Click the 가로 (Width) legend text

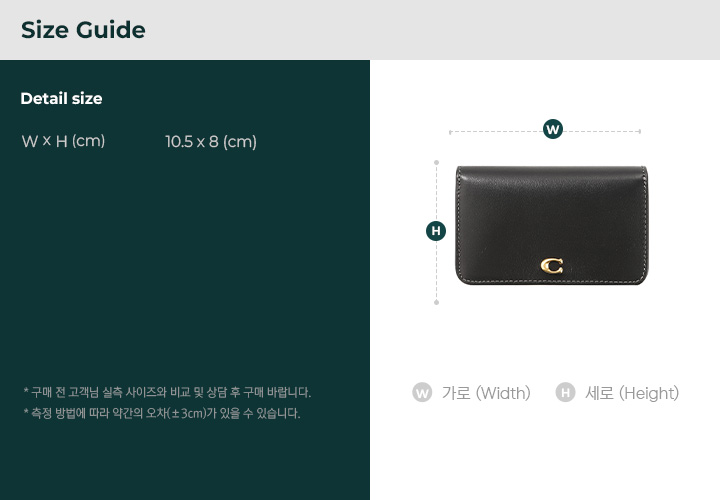486,393
